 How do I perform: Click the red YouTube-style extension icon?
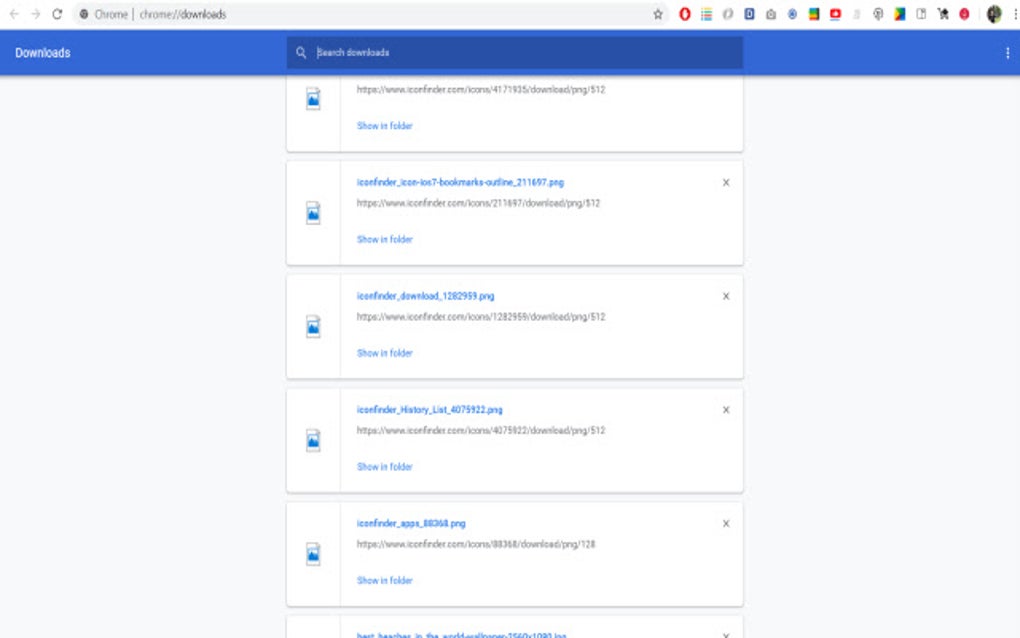pyautogui.click(x=835, y=14)
